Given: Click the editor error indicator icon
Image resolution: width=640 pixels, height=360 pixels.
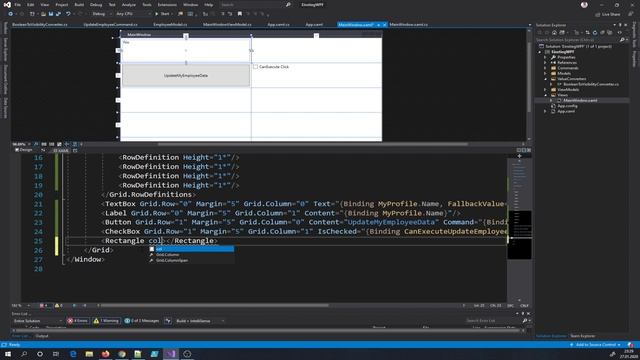Looking at the screenshot, I should pyautogui.click(x=43, y=305).
